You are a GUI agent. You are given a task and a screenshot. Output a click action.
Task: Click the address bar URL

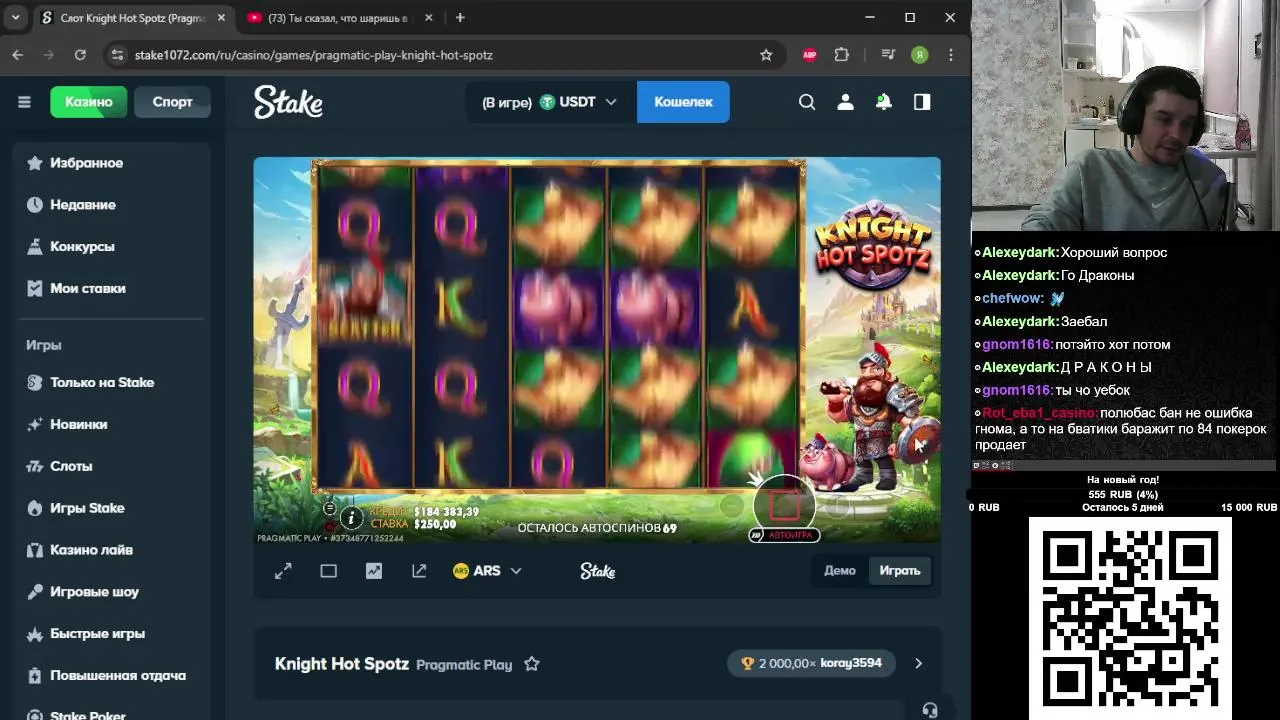[314, 55]
